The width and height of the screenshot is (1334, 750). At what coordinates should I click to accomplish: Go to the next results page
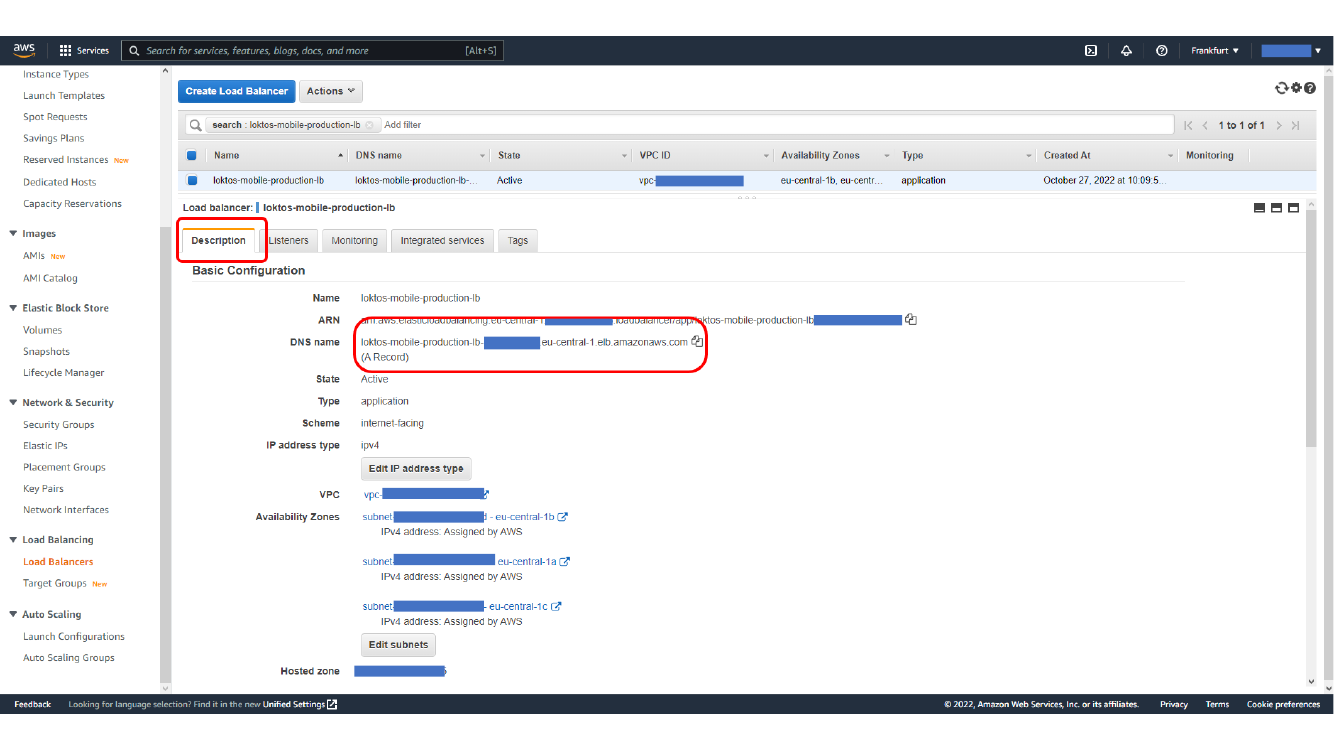tap(1278, 125)
